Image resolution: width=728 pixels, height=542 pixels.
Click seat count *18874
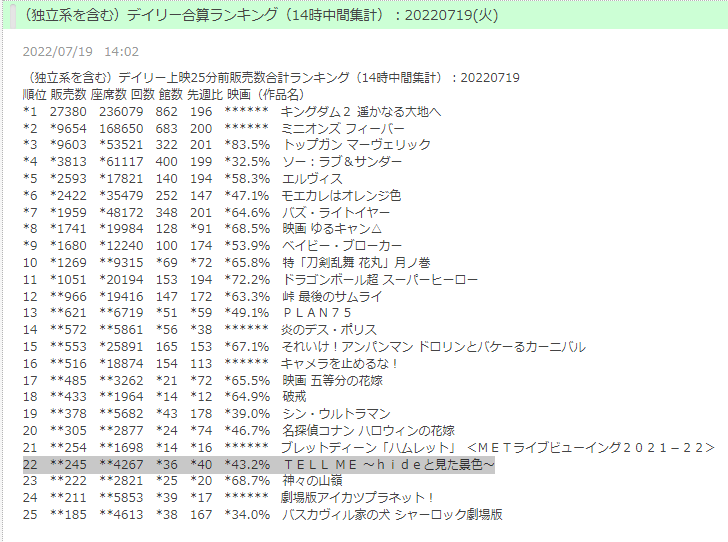click(x=121, y=364)
